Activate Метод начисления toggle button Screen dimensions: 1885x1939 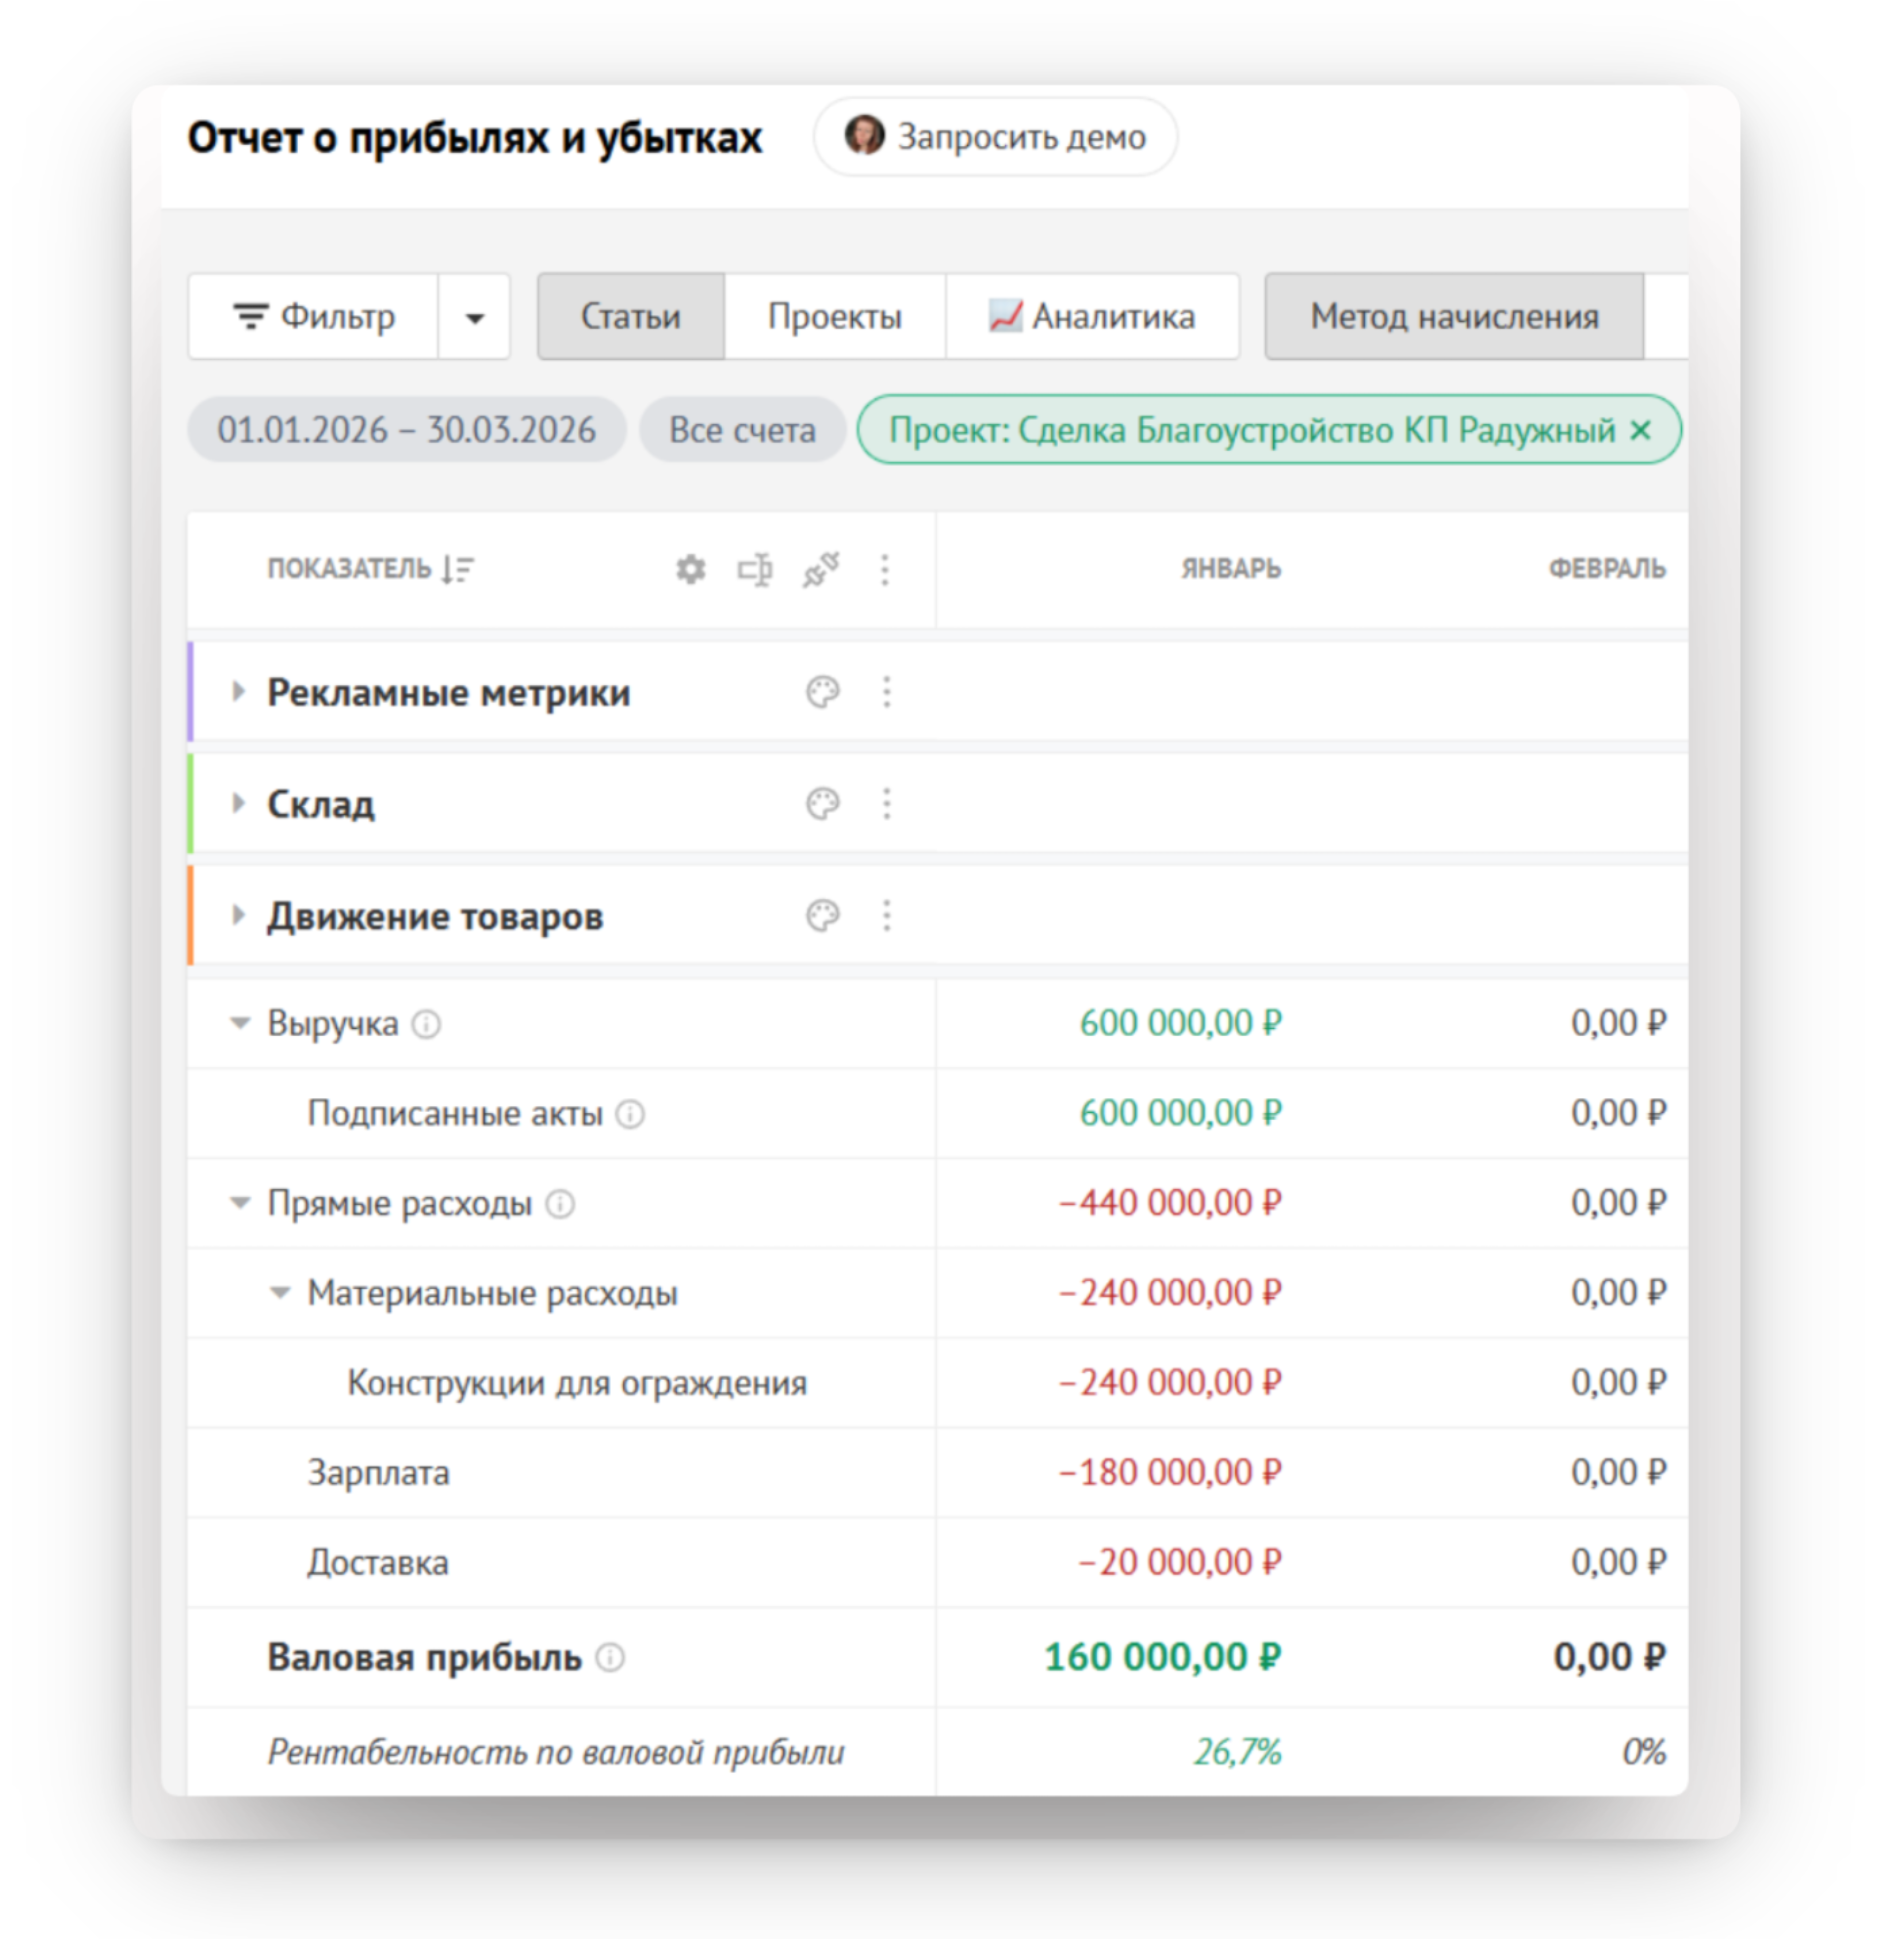pos(1454,316)
